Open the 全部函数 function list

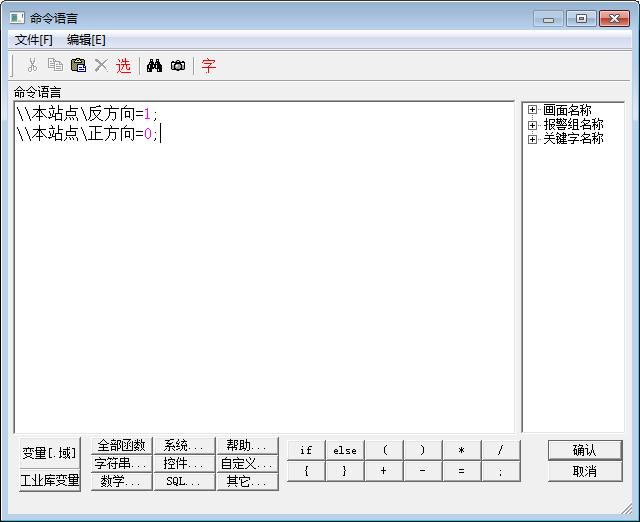click(121, 445)
